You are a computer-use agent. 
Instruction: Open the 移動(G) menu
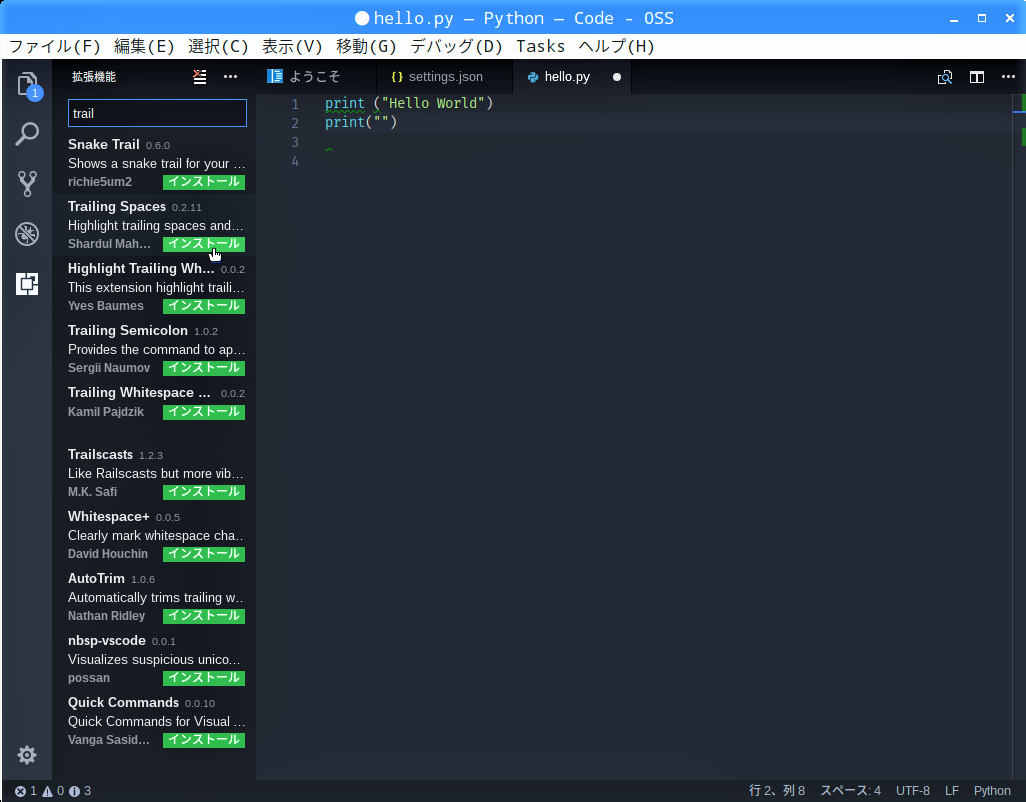pos(366,46)
